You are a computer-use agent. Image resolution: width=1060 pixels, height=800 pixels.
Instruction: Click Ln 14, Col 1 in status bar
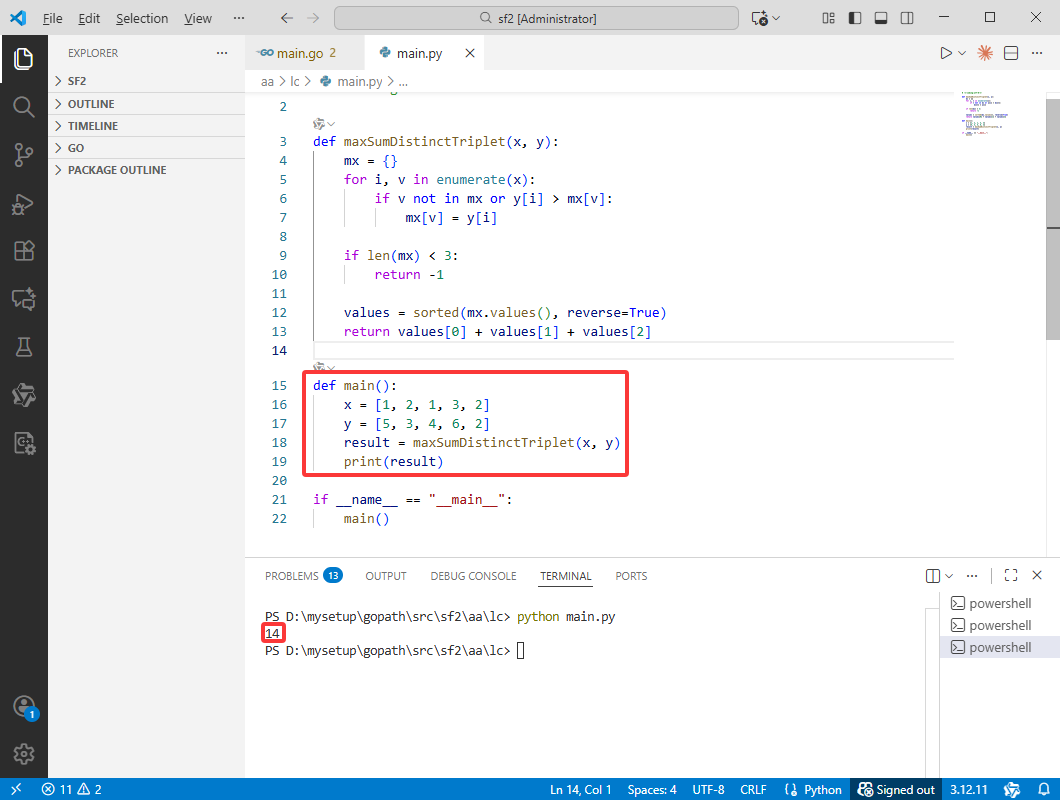[580, 789]
